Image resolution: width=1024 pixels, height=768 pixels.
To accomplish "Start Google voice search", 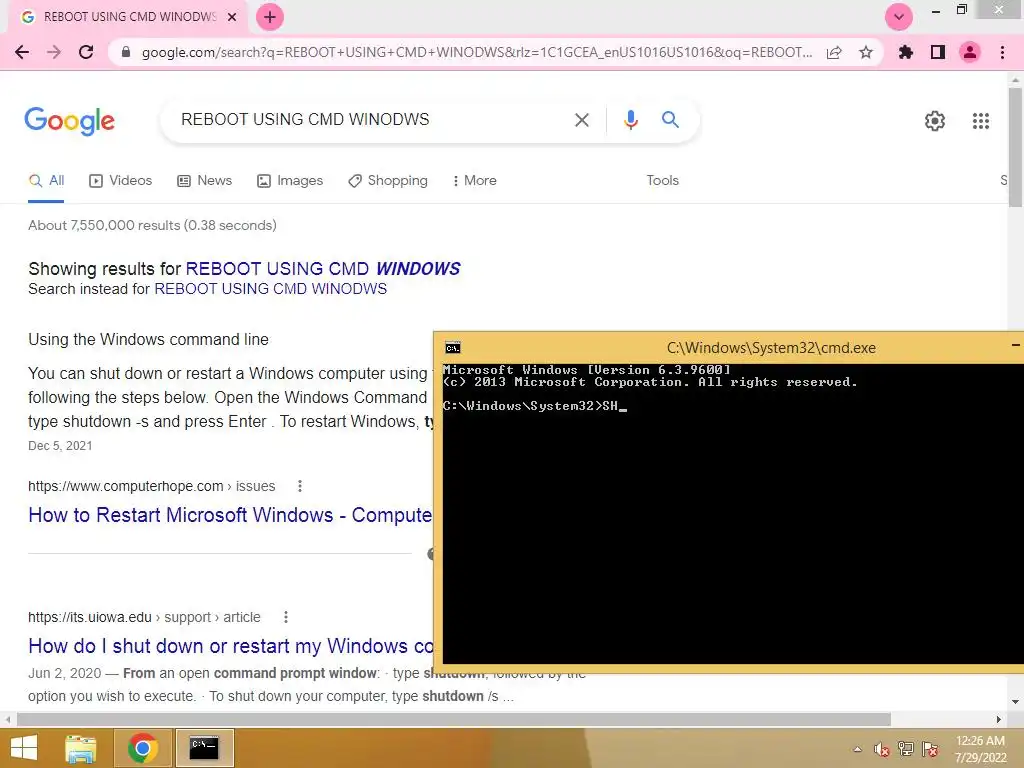I will tap(630, 120).
